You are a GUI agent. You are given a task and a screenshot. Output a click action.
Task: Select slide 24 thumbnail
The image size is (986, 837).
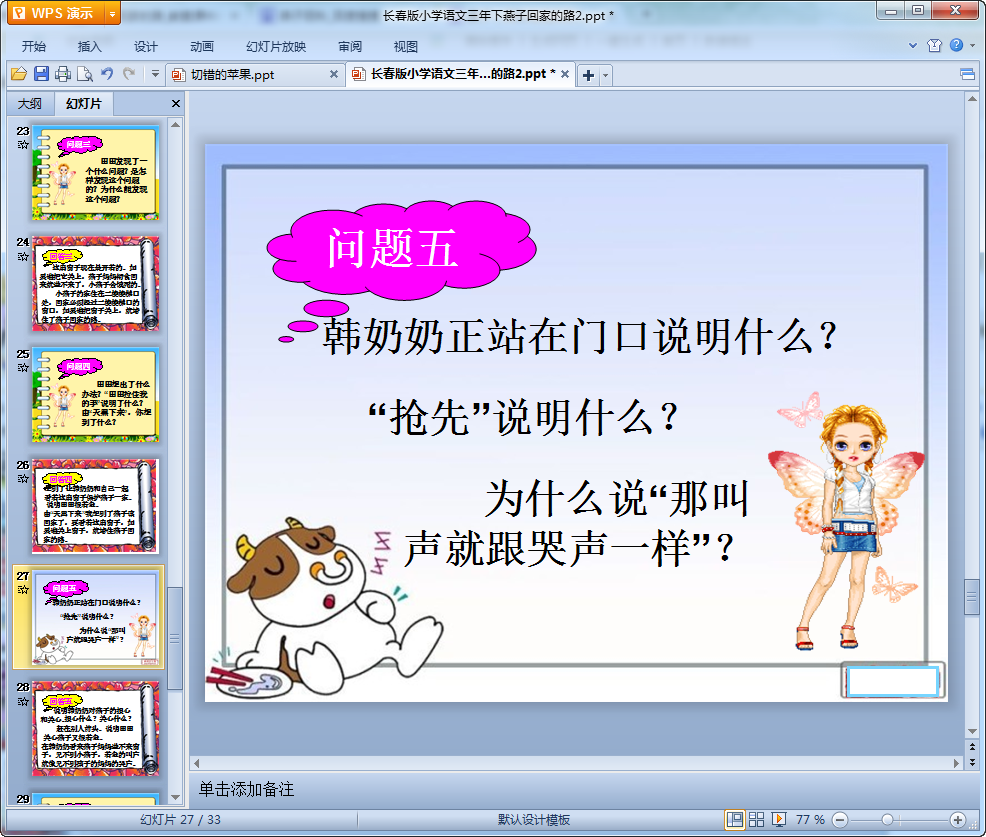pyautogui.click(x=96, y=284)
